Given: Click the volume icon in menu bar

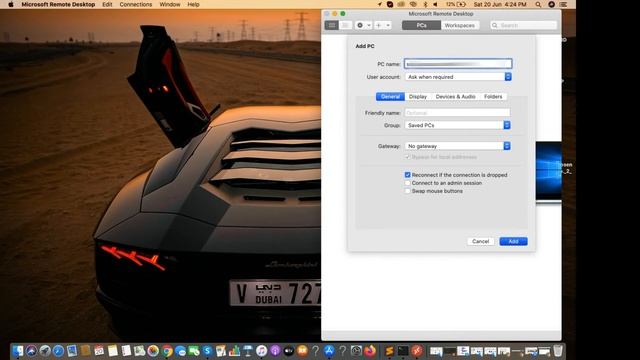Looking at the screenshot, I should tap(436, 4).
